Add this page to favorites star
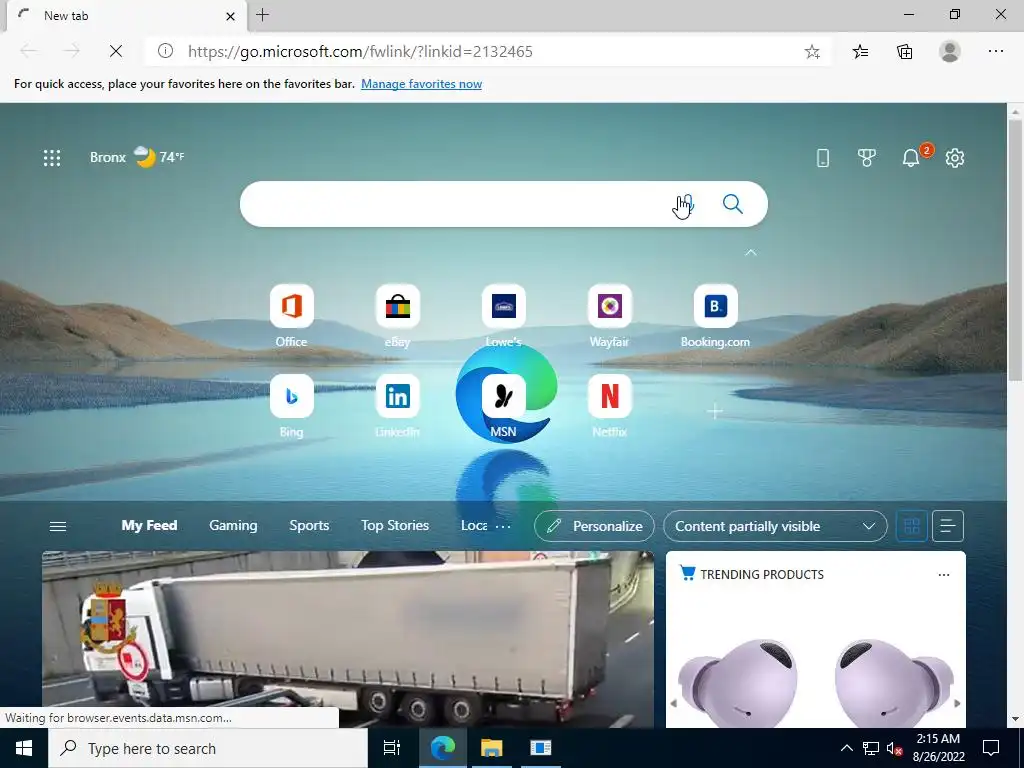Image resolution: width=1024 pixels, height=768 pixels. coord(812,52)
